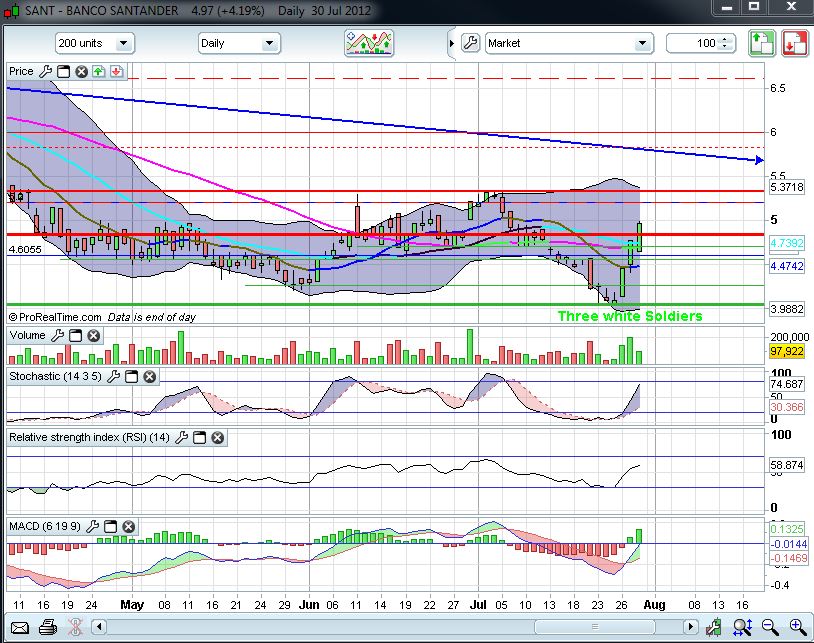The height and width of the screenshot is (643, 814).
Task: Click the crossed-out link icon
Action: [x=75, y=627]
